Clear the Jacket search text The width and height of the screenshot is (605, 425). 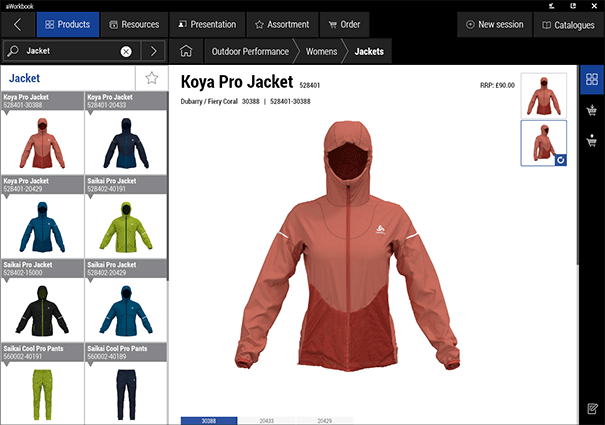tap(126, 51)
